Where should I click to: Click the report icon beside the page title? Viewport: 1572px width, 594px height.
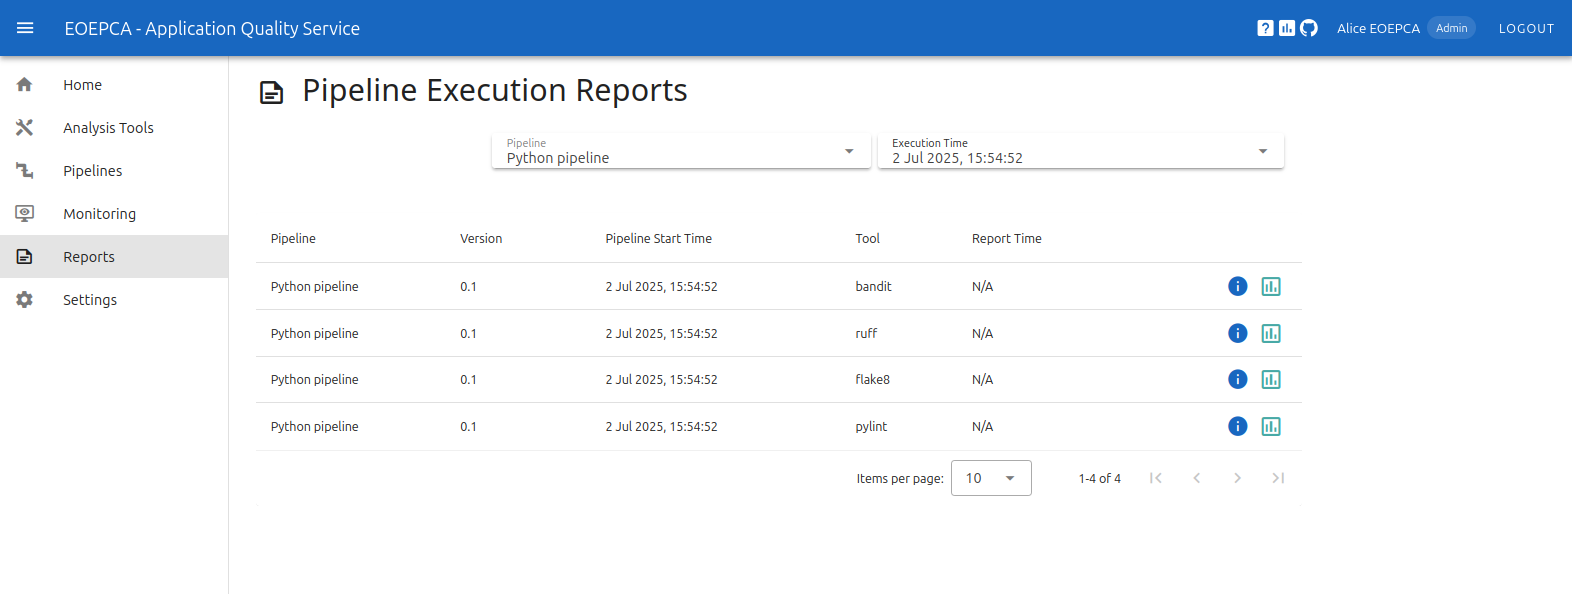pos(271,93)
